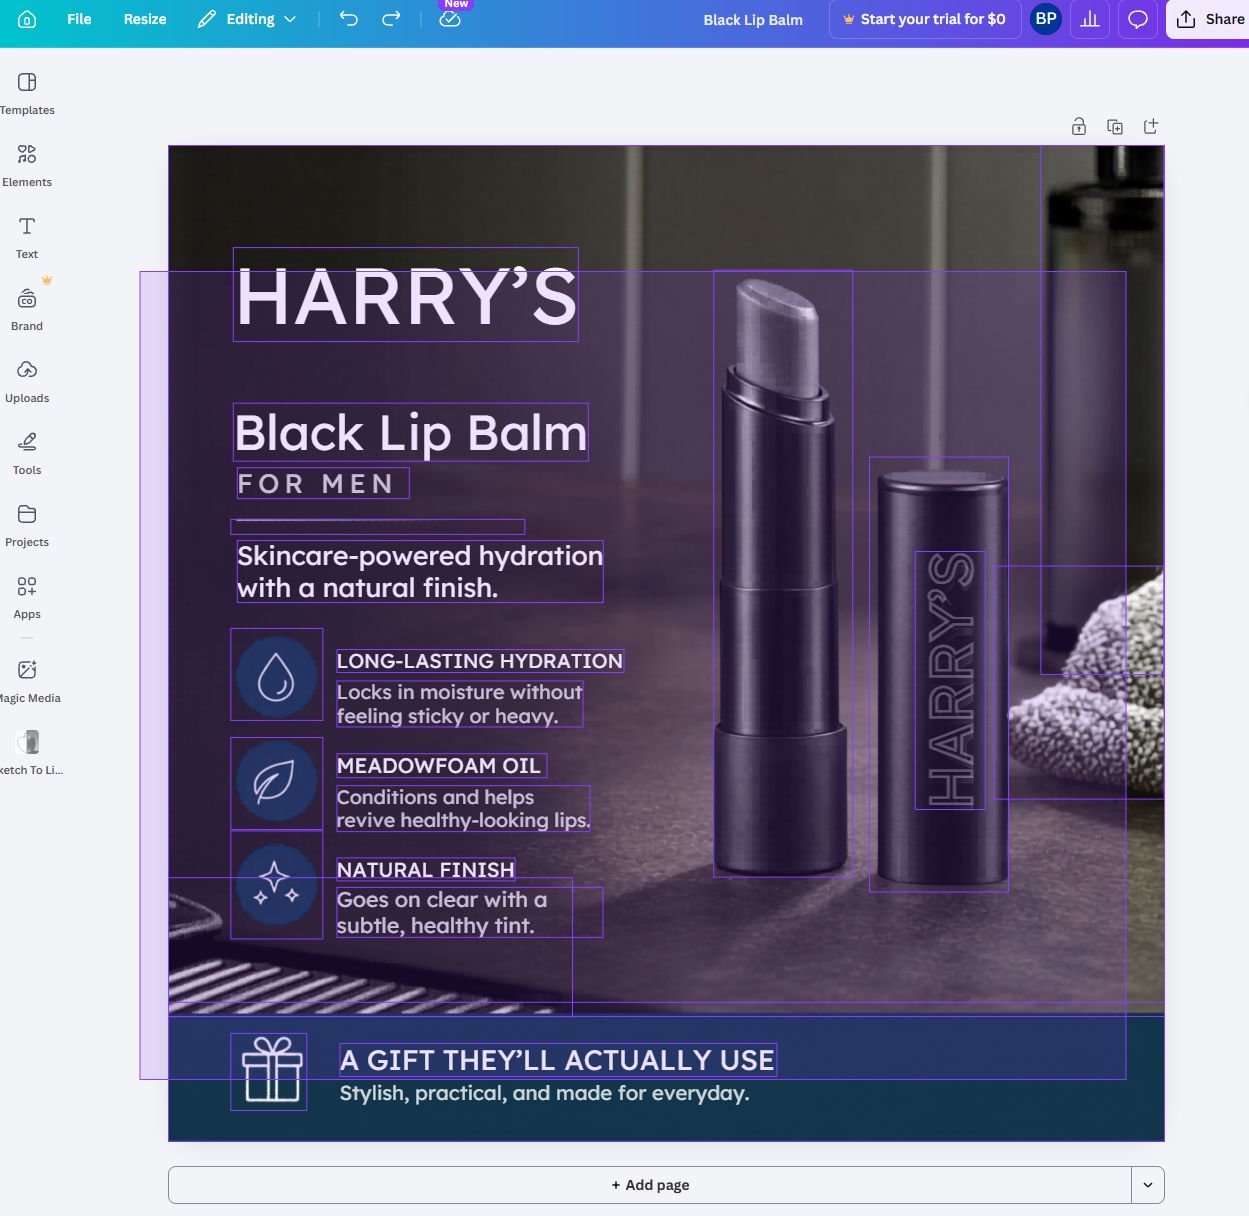Open the Apps panel
Image resolution: width=1249 pixels, height=1216 pixels.
tap(27, 597)
